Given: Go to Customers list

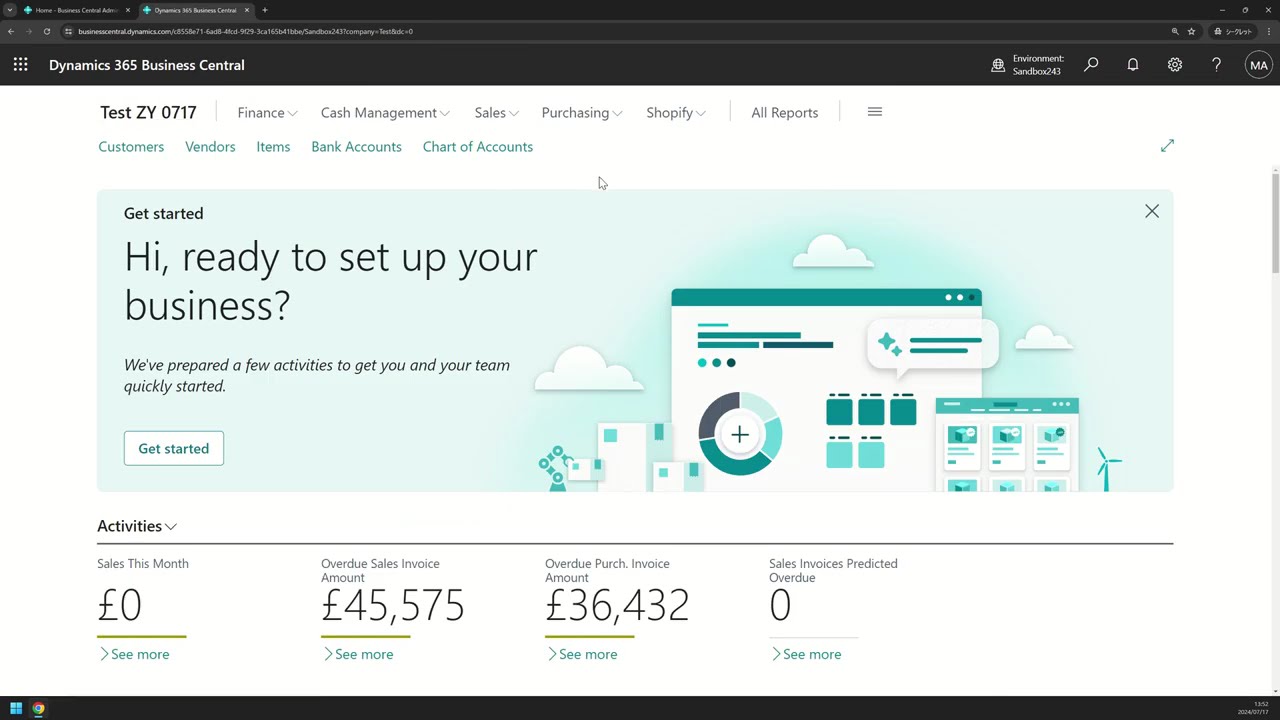Looking at the screenshot, I should [131, 147].
